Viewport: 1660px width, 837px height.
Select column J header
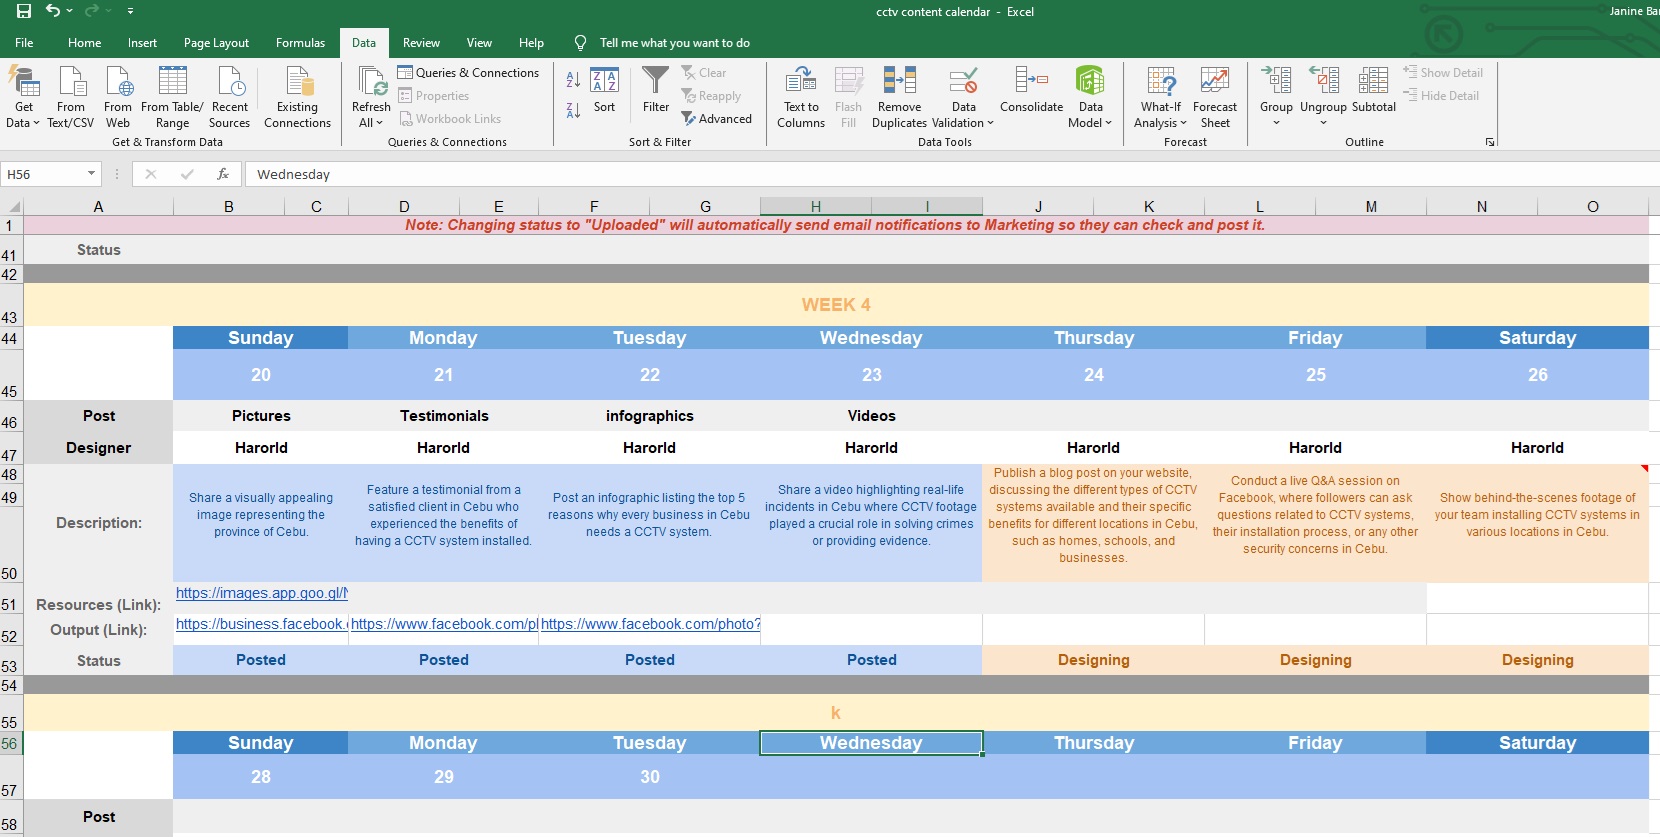coord(1038,207)
